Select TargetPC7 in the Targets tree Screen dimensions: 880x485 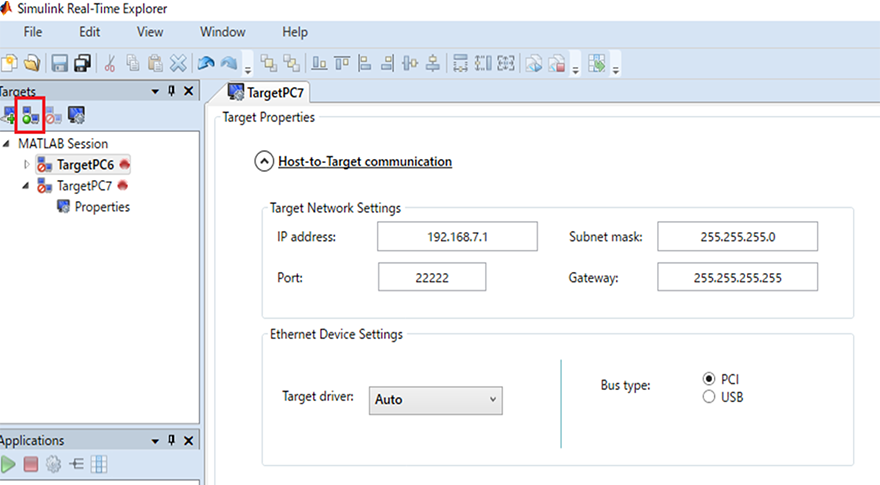tap(84, 186)
